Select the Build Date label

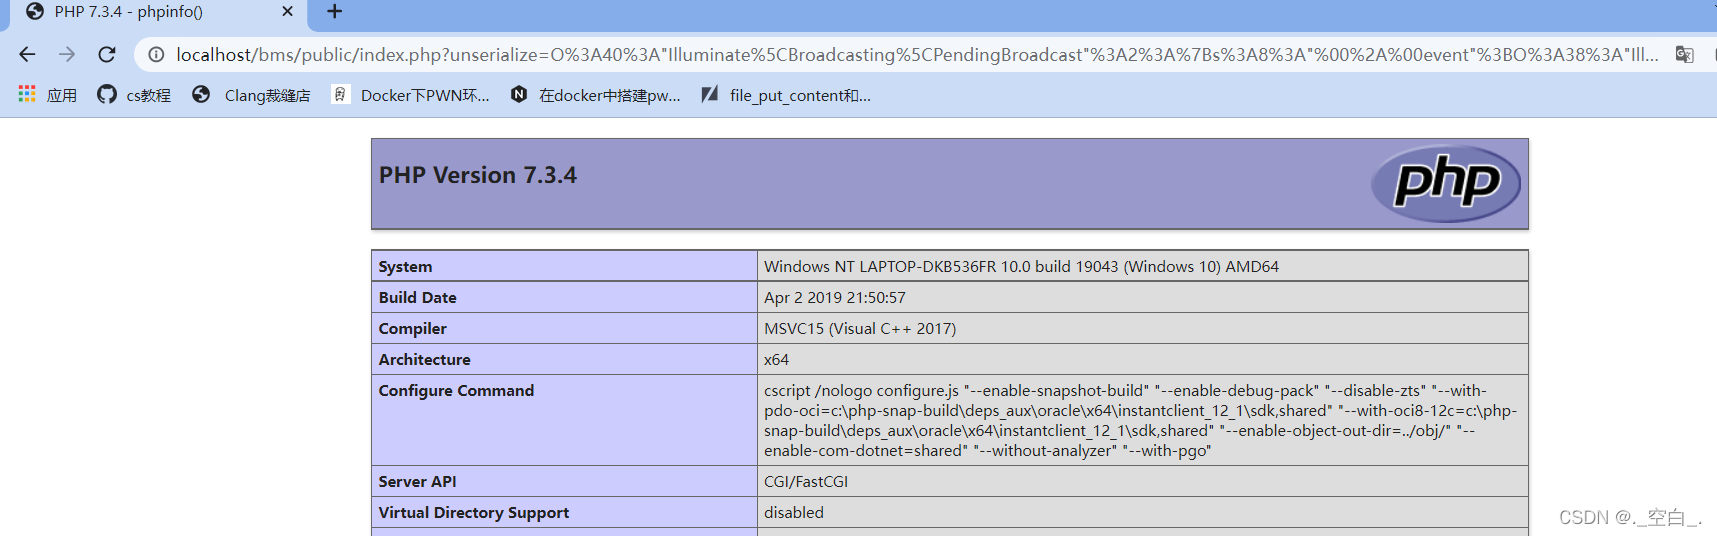pos(417,297)
